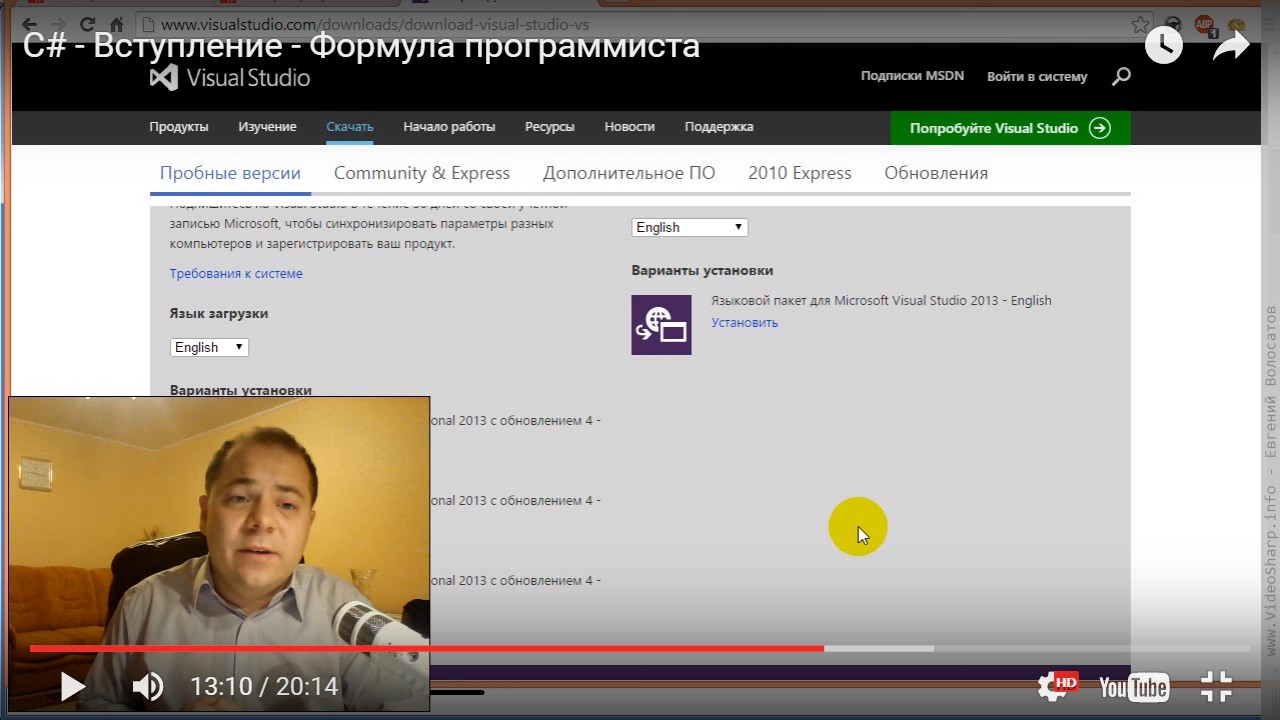This screenshot has height=720, width=1280.
Task: Exit fullscreen mode
Action: tap(1216, 686)
